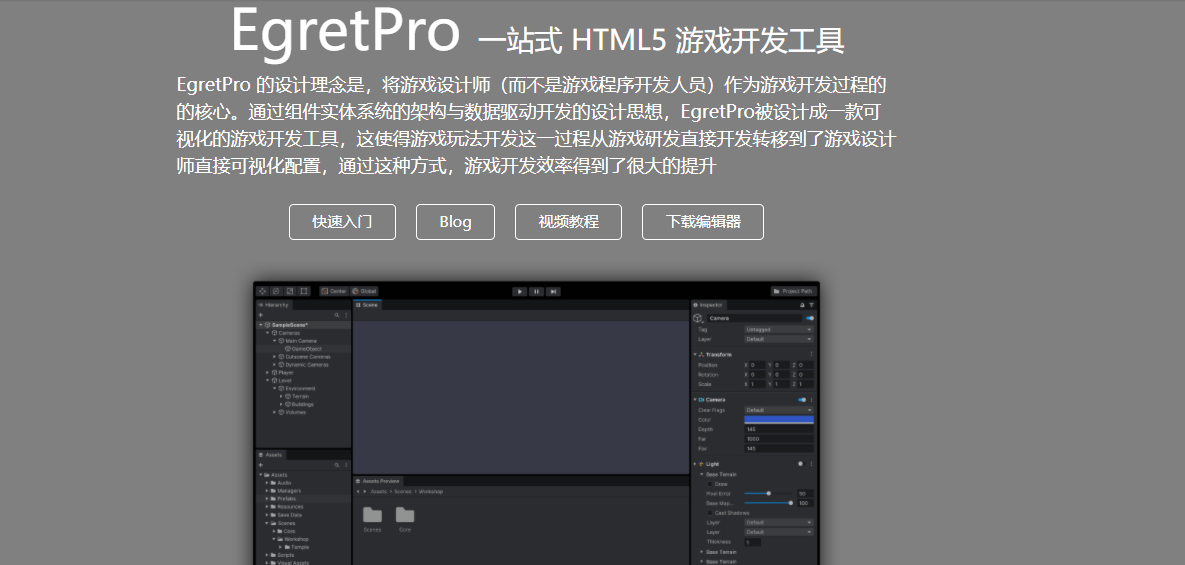This screenshot has height=565, width=1185.
Task: Click the Global coordinate mode button
Action: tap(364, 292)
